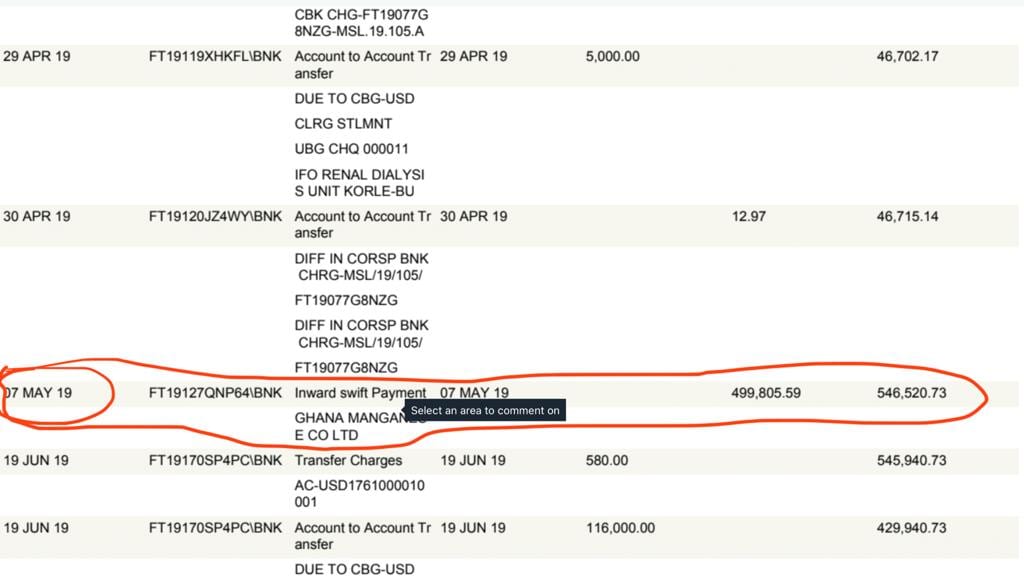Image resolution: width=1024 pixels, height=579 pixels.
Task: Select the Transfer Charges description
Action: coord(348,460)
